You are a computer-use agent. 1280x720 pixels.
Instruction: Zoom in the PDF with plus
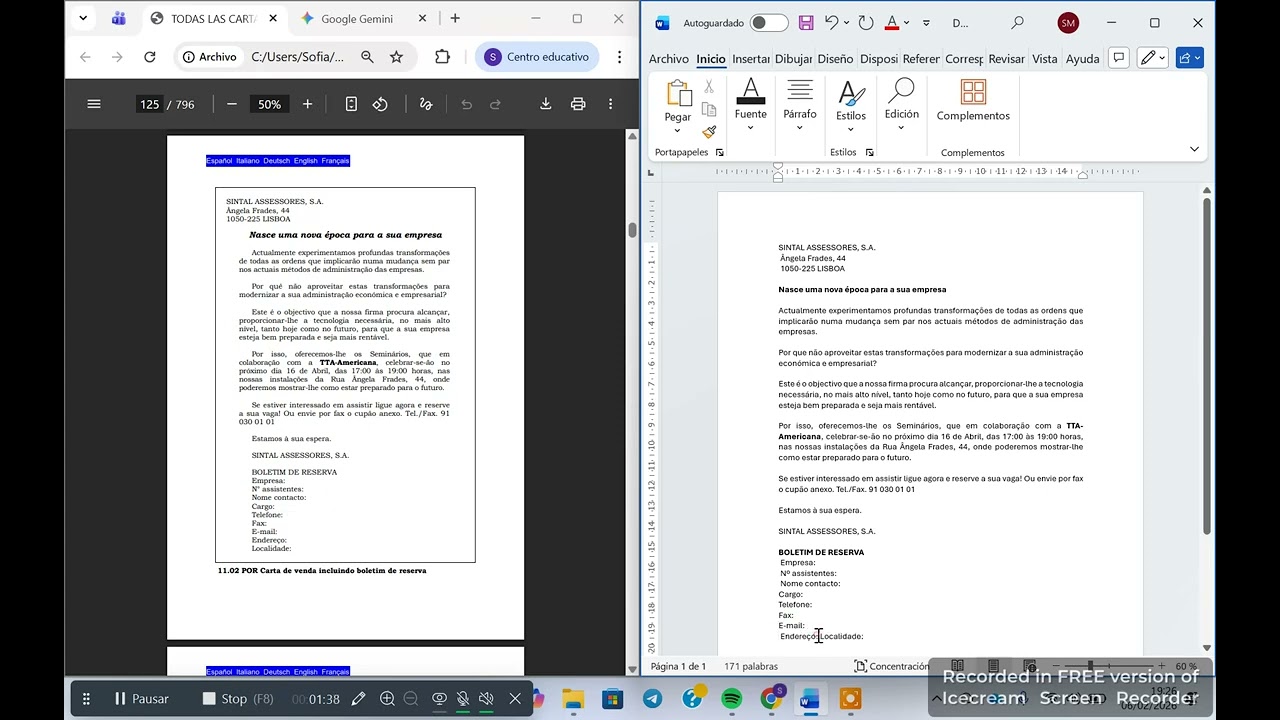pyautogui.click(x=307, y=104)
